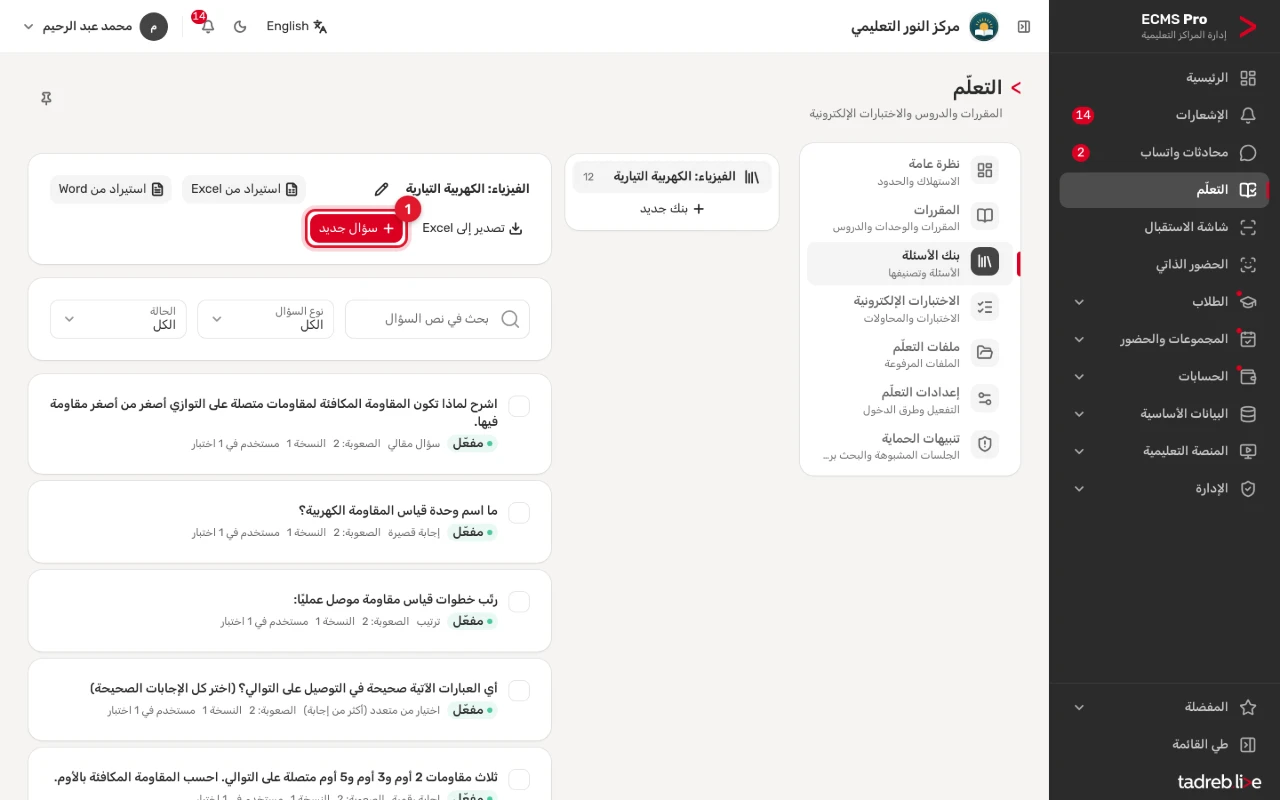Open the نوع السؤال filter dropdown
This screenshot has width=1280, height=800.
[266, 319]
